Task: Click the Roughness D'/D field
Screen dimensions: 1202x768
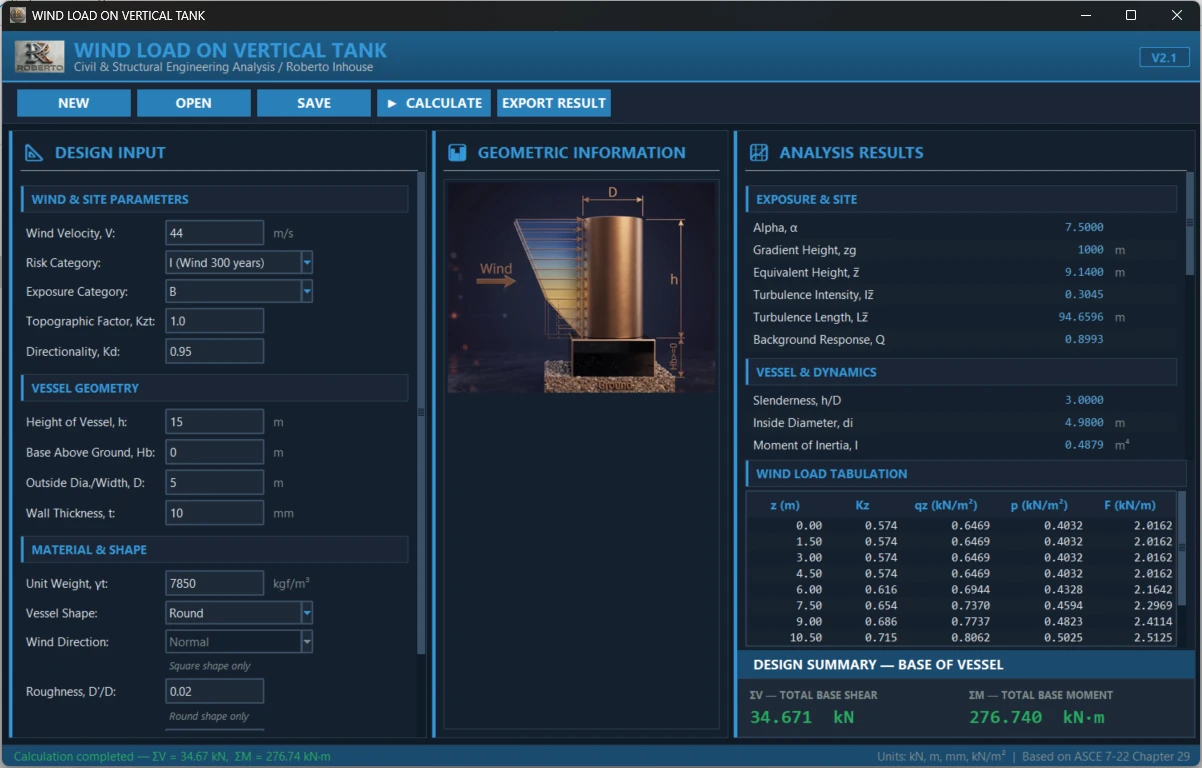Action: (x=214, y=691)
